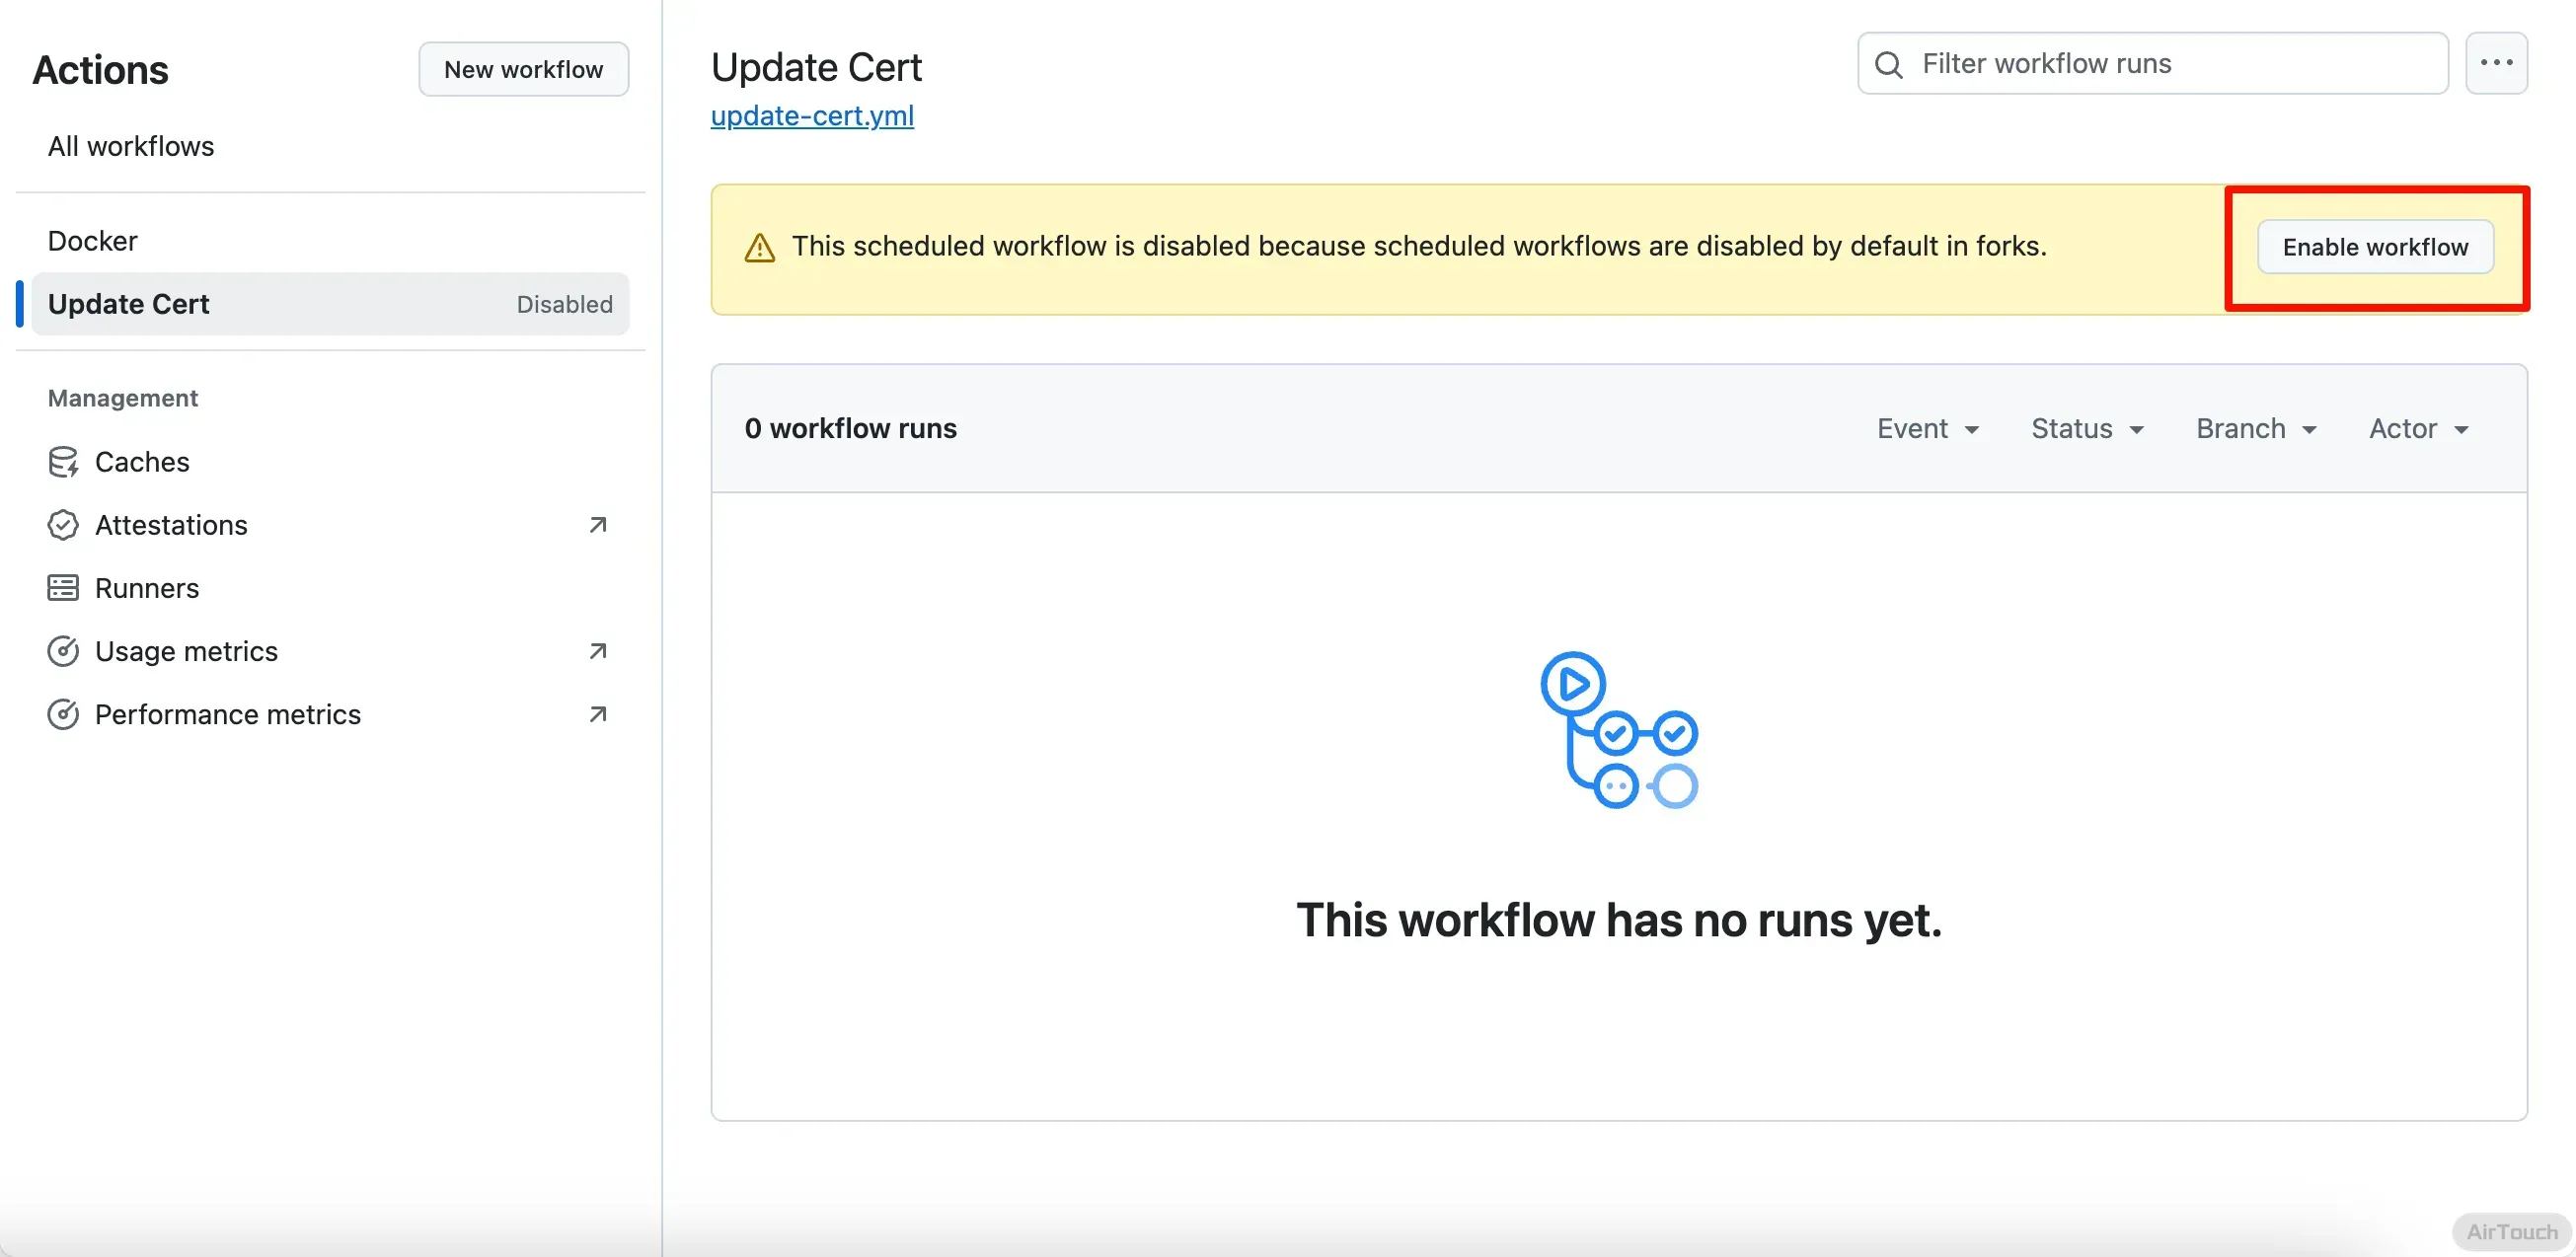This screenshot has height=1257, width=2576.
Task: Click external arrow next to Performance metrics
Action: coord(598,714)
